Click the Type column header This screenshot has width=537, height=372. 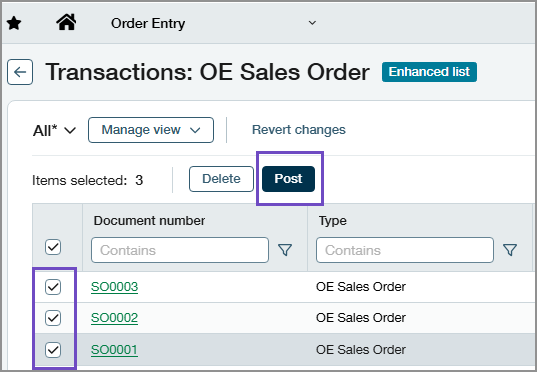pos(333,221)
